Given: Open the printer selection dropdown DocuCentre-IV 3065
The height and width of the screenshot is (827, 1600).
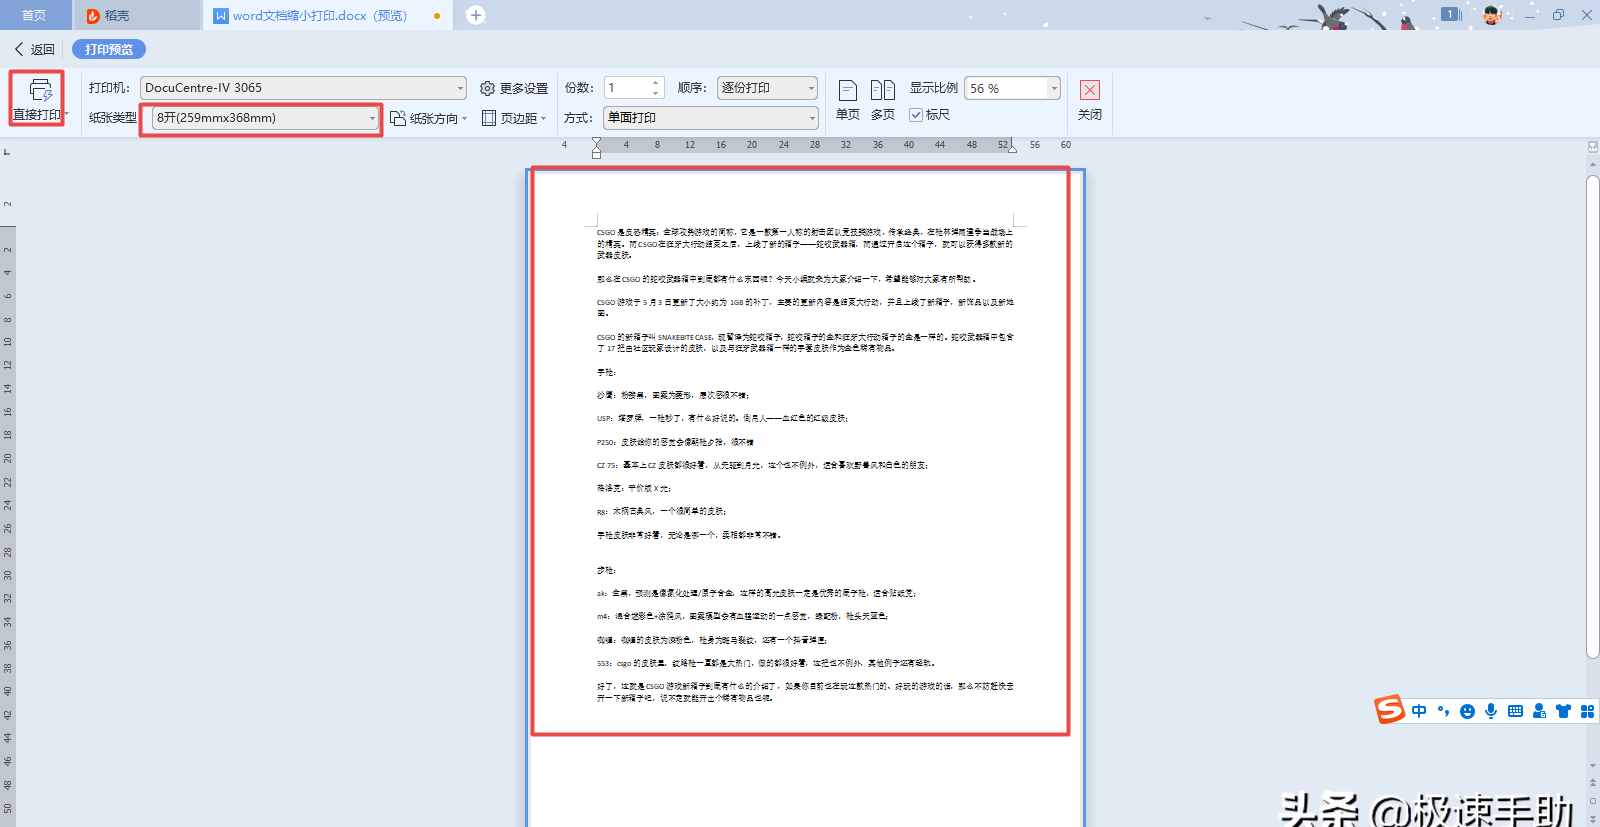Looking at the screenshot, I should coord(303,88).
